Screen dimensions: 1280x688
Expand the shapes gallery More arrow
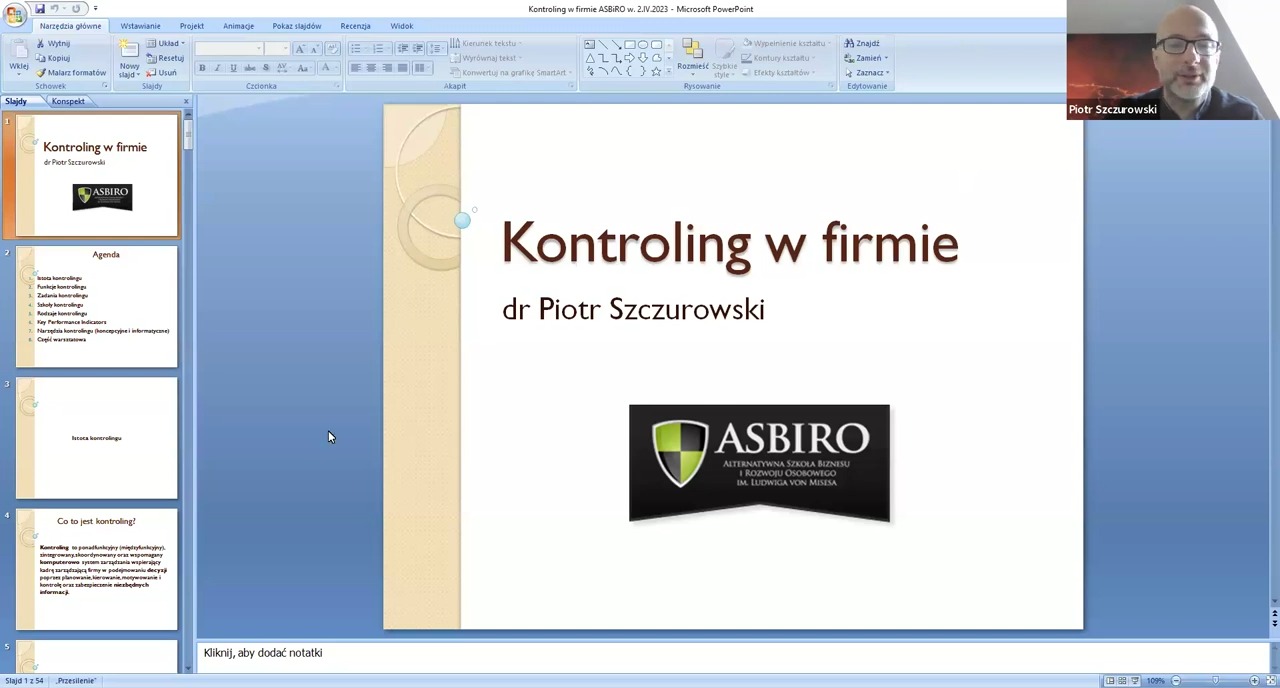tap(669, 73)
